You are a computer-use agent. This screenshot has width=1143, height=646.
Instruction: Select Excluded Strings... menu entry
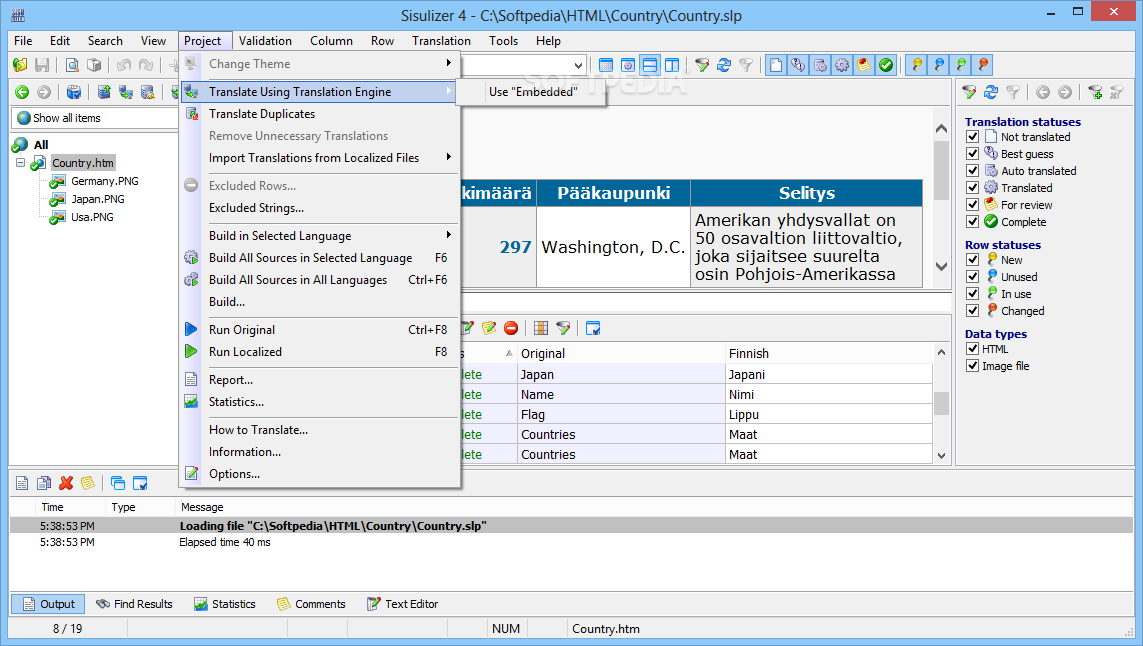click(x=320, y=208)
